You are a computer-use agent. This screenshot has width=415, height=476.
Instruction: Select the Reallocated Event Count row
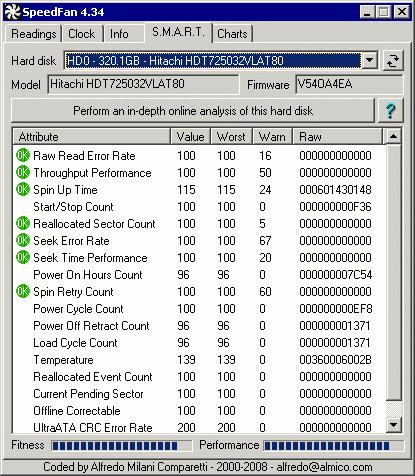click(x=200, y=377)
